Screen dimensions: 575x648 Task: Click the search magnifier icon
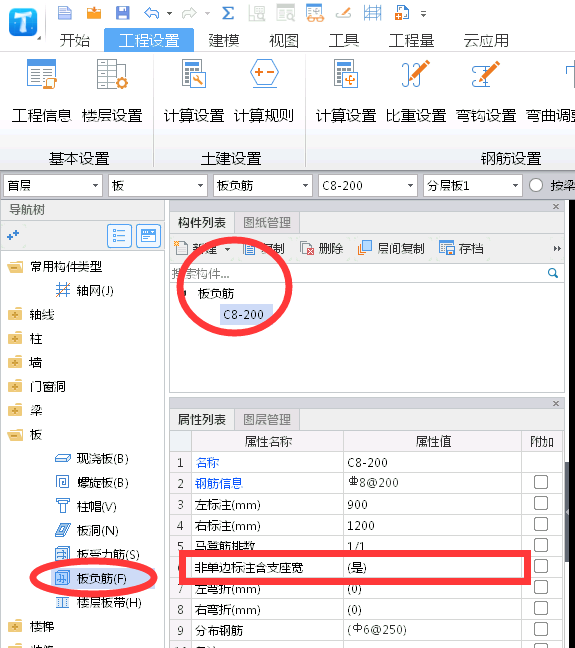coord(553,273)
